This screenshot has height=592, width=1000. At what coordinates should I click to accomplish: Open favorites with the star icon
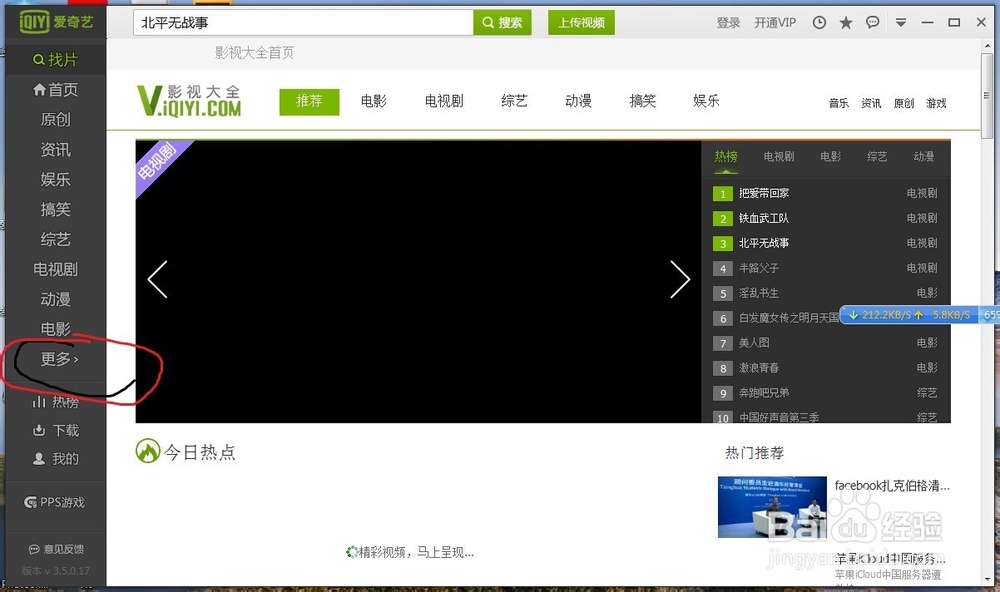(x=847, y=21)
